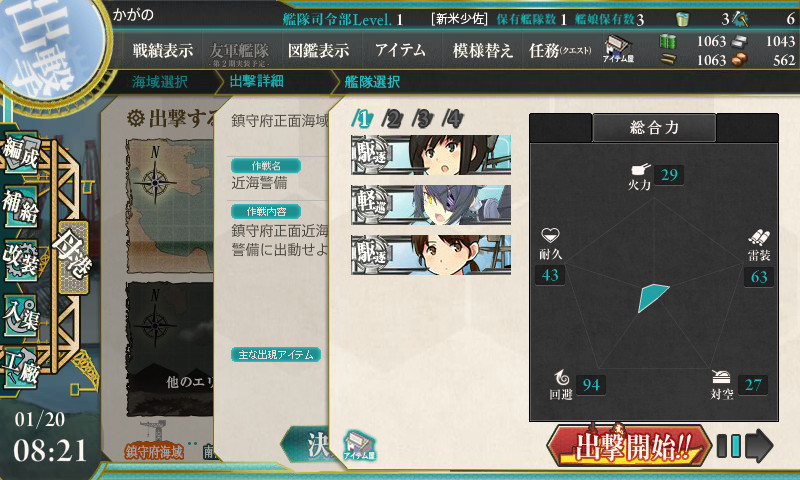The width and height of the screenshot is (800, 480).
Task: Click the small アイテム屋 icon near bottom
Action: pos(359,445)
